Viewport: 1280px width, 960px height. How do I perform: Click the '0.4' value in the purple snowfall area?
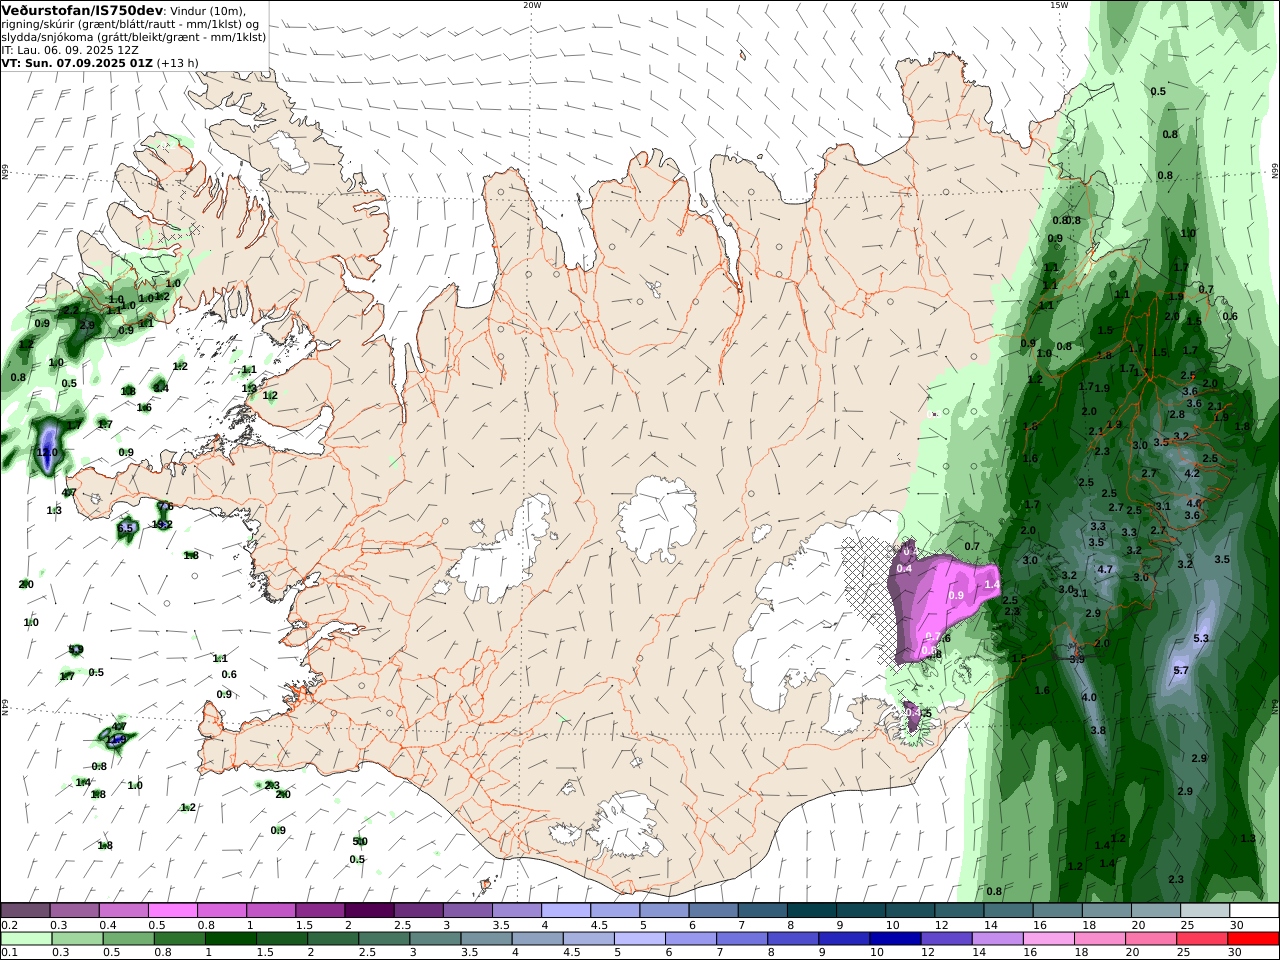coord(904,568)
